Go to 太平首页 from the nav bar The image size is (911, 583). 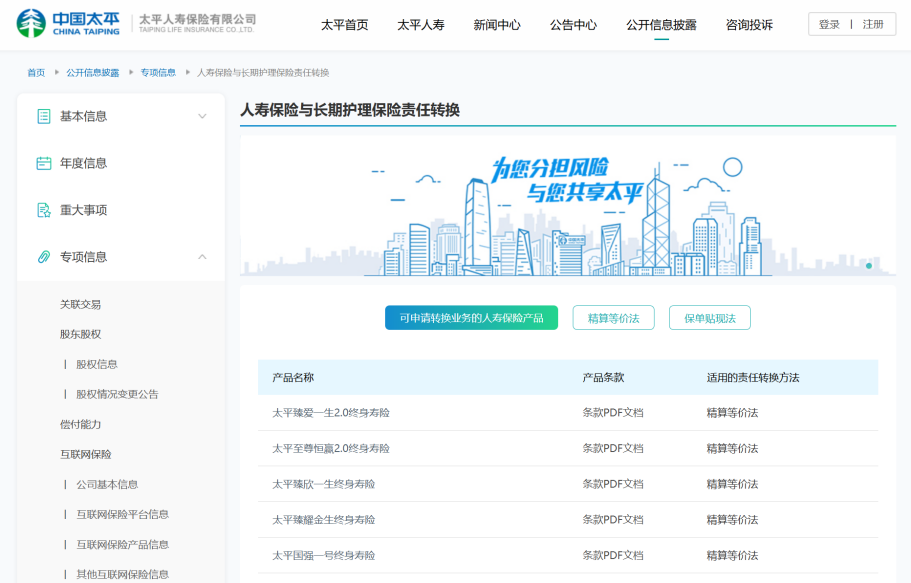[x=344, y=25]
